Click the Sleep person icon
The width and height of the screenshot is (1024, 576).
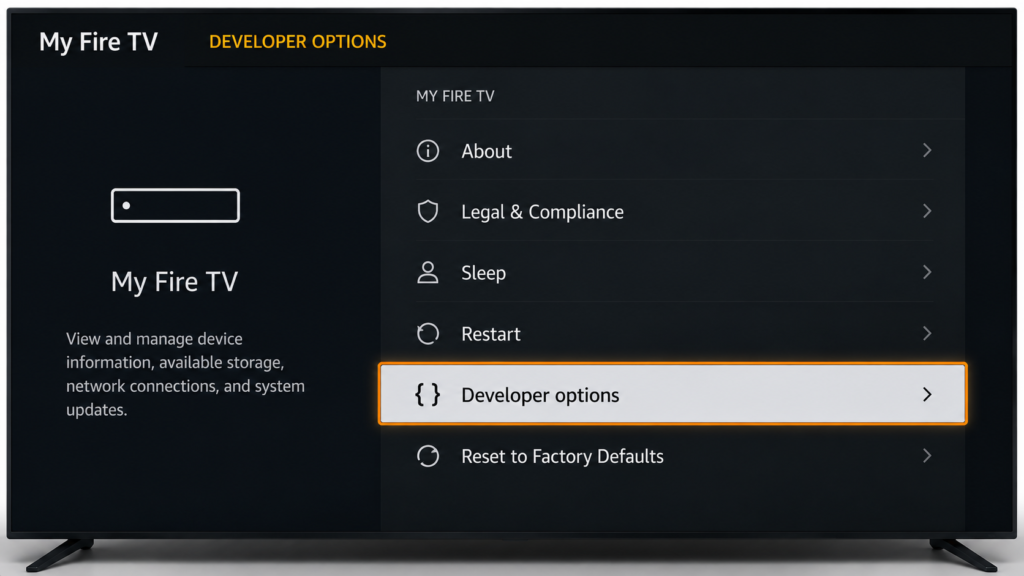(428, 272)
